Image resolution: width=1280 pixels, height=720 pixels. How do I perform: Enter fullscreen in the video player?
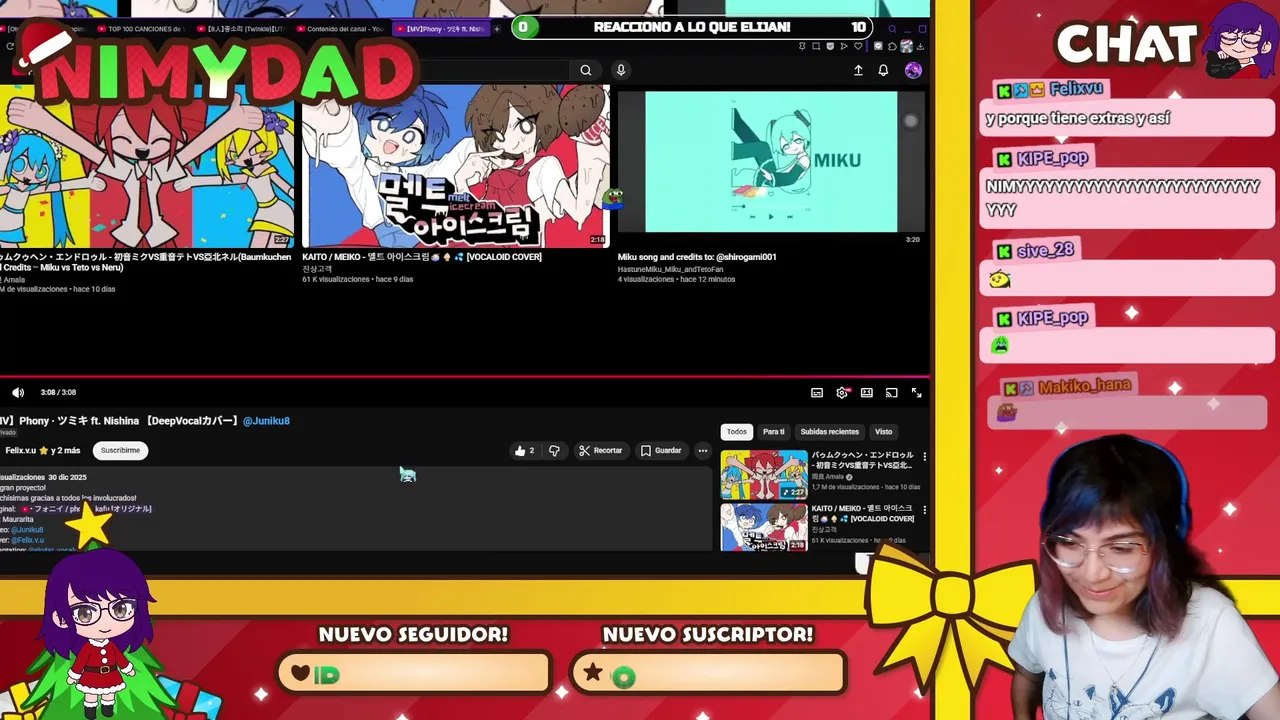[x=916, y=393]
